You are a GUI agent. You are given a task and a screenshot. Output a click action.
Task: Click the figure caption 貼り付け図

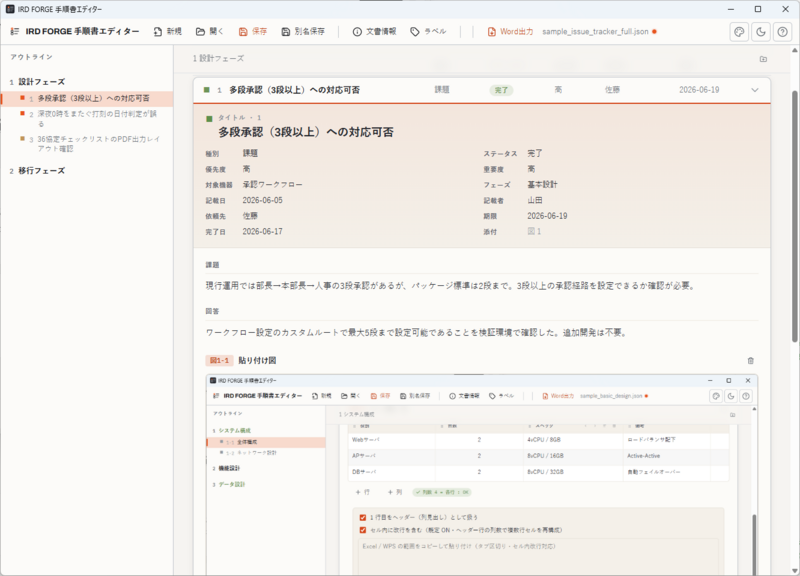pos(257,361)
